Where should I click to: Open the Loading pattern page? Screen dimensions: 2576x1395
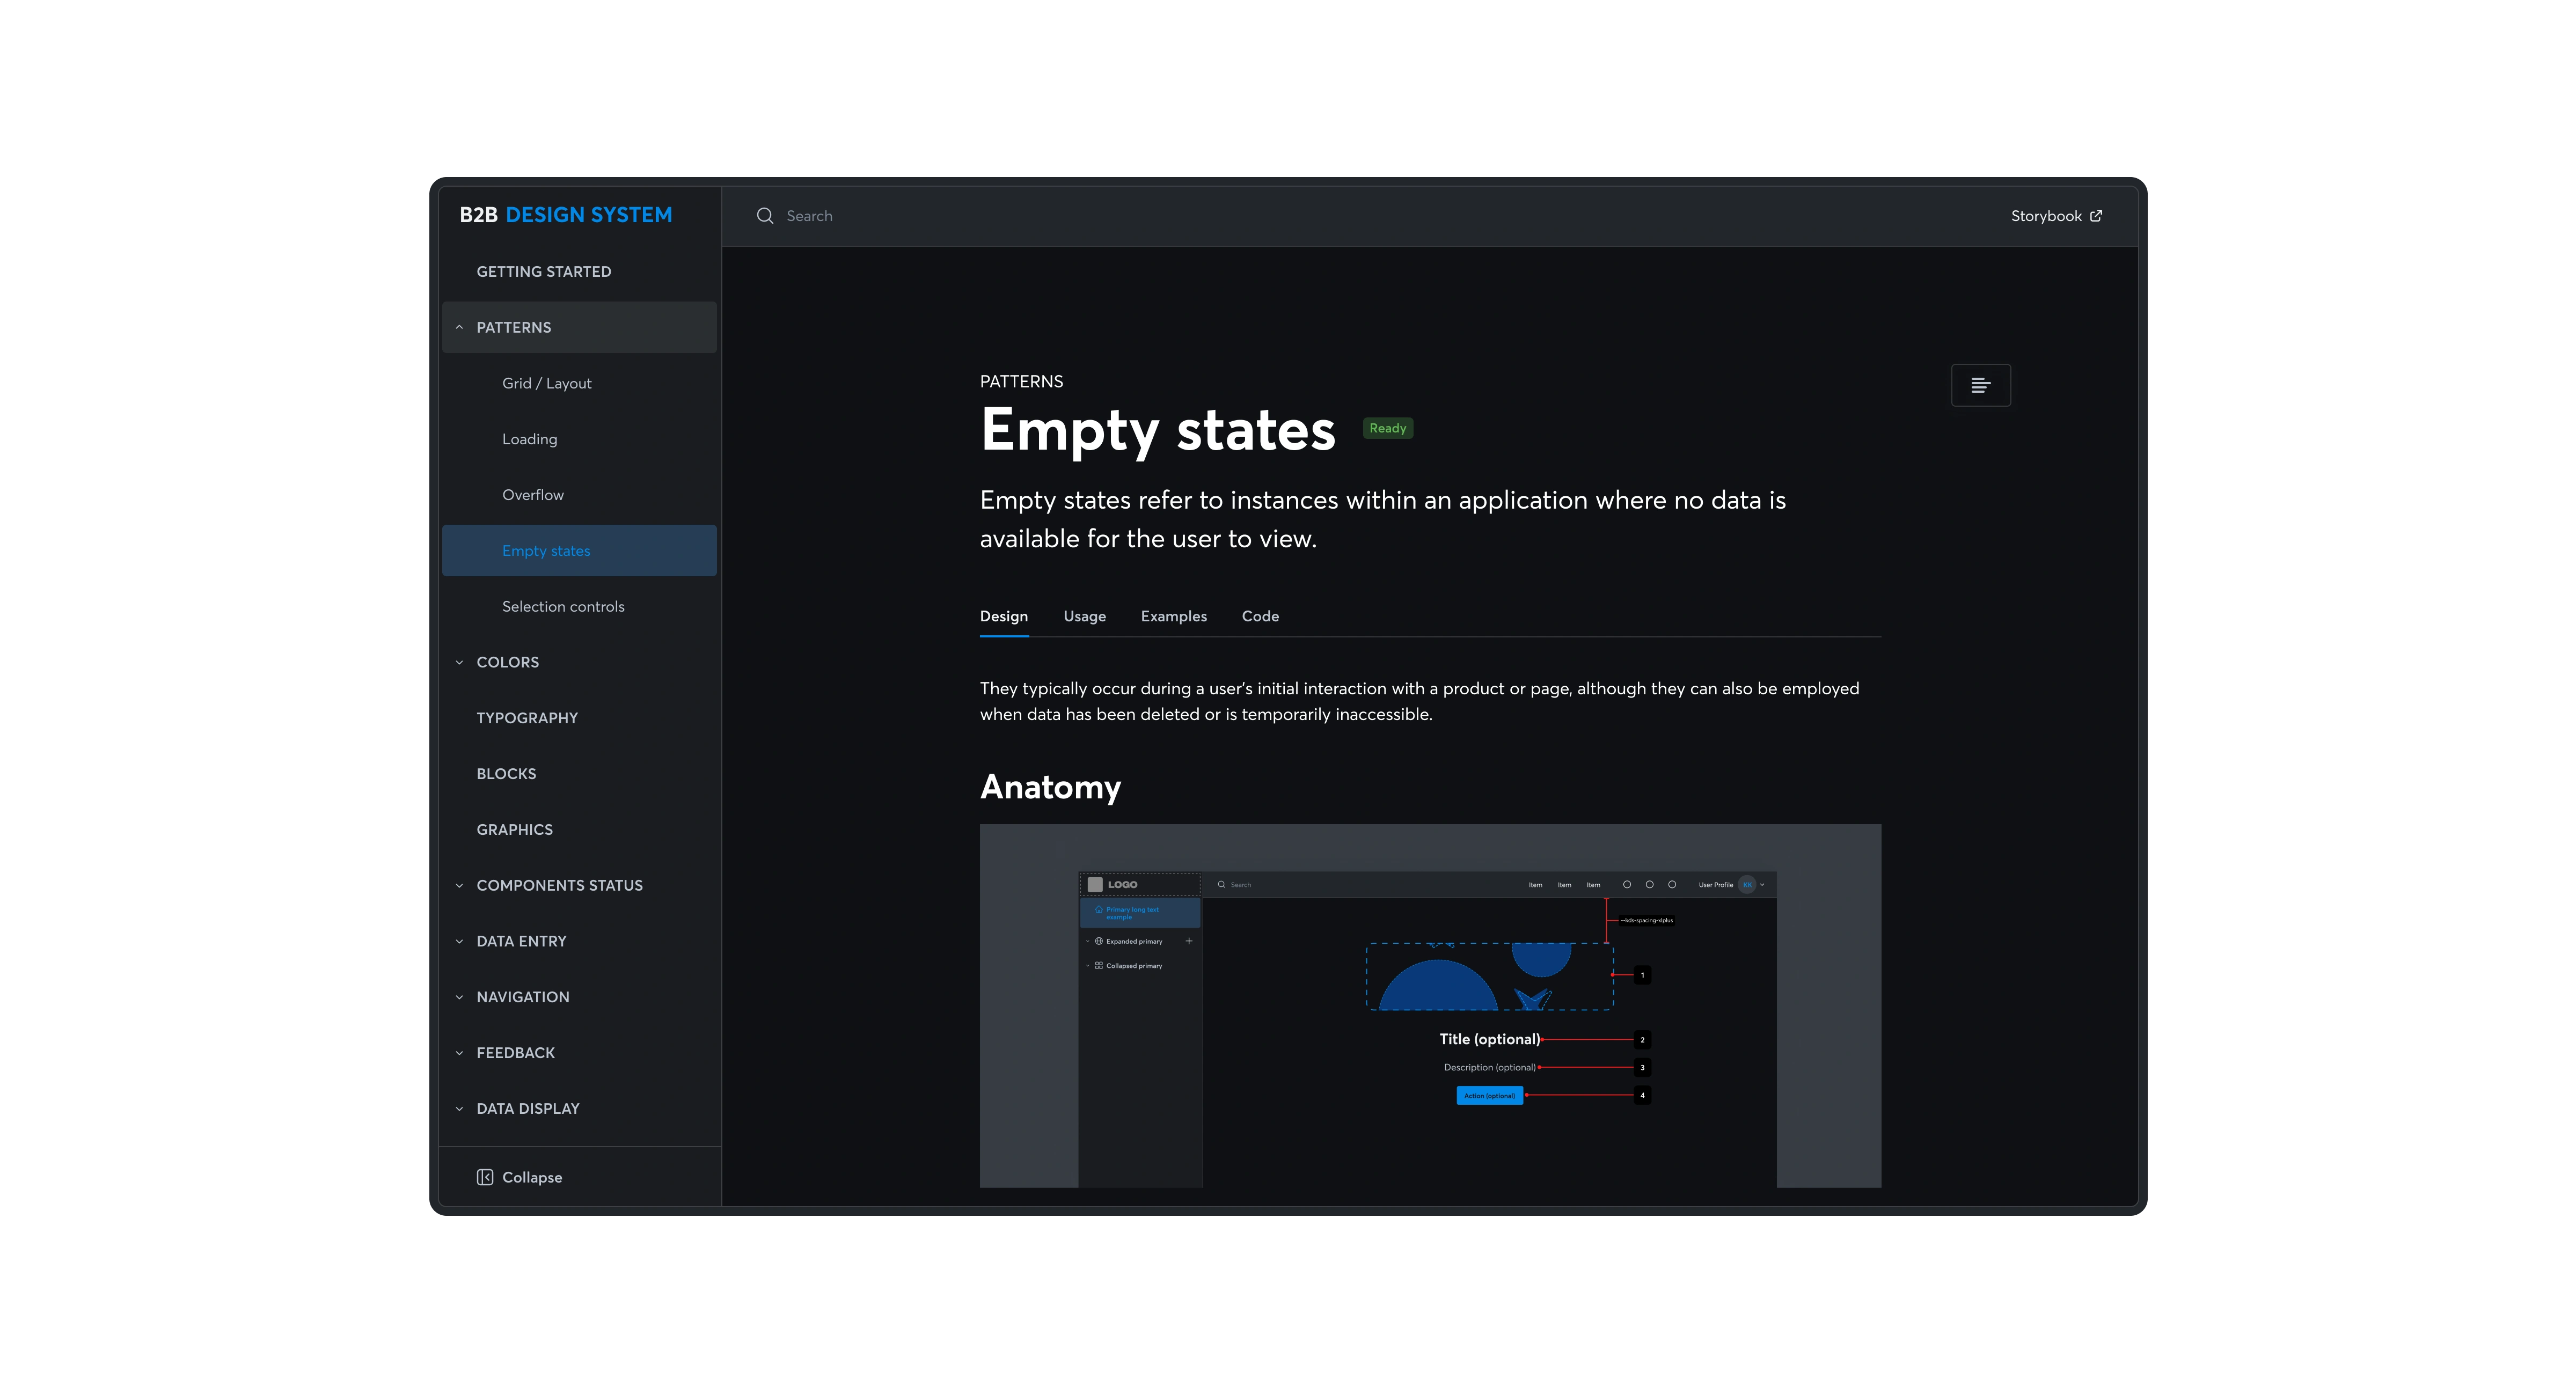(x=530, y=439)
